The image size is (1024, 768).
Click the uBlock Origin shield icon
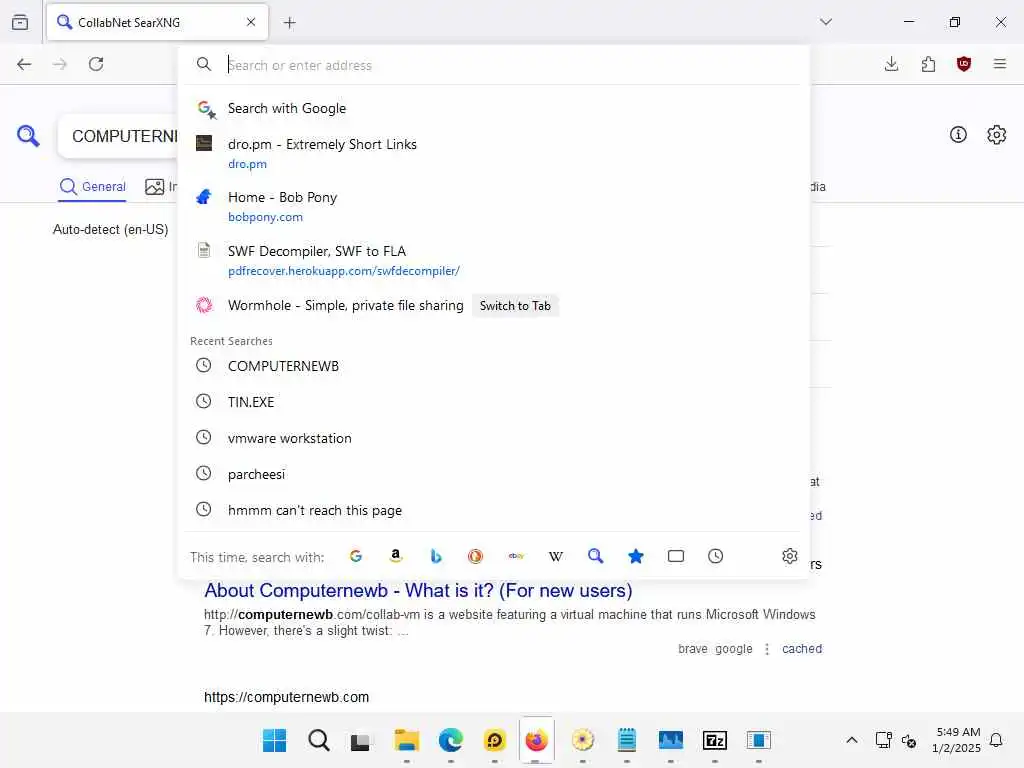tap(964, 64)
